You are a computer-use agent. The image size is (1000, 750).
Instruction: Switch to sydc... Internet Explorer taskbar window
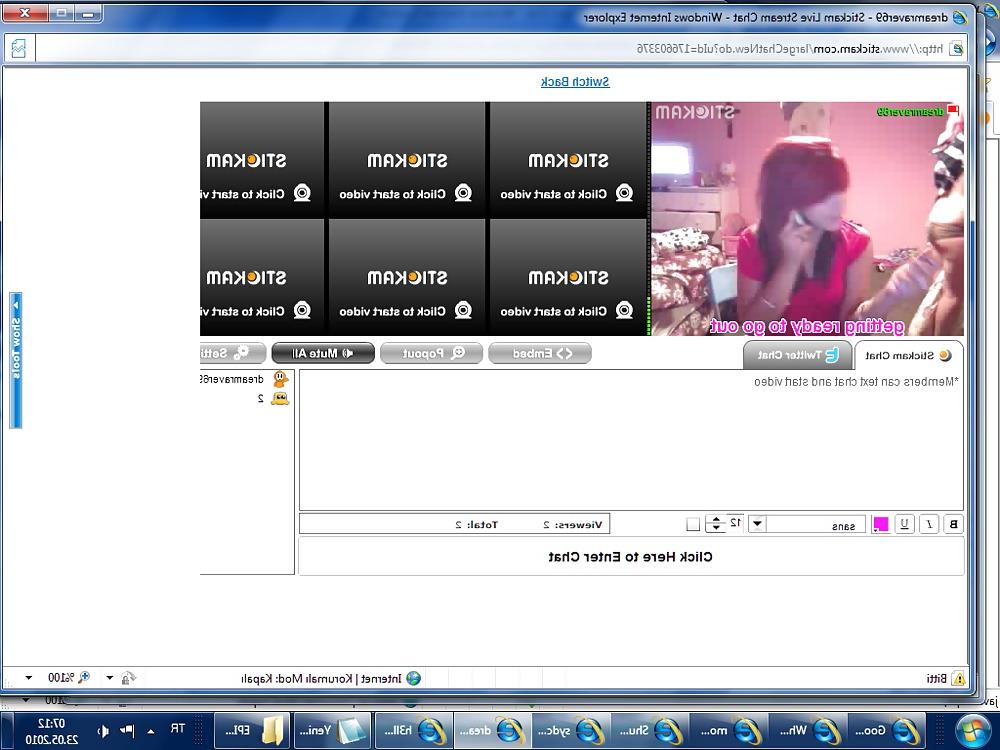point(570,731)
